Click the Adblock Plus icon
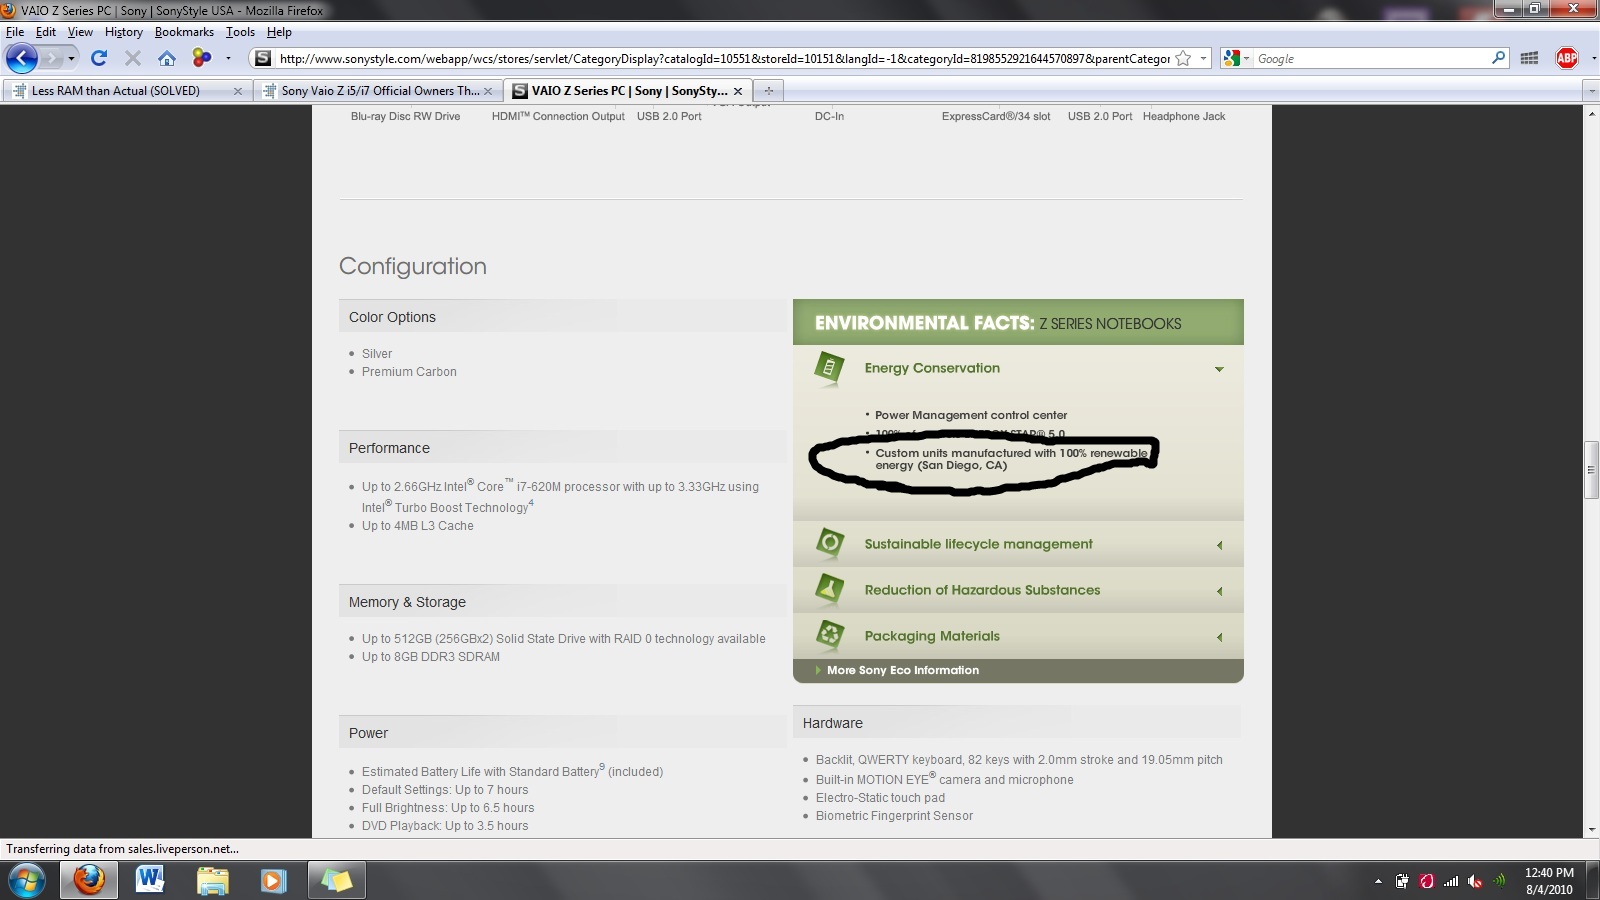 click(1567, 58)
